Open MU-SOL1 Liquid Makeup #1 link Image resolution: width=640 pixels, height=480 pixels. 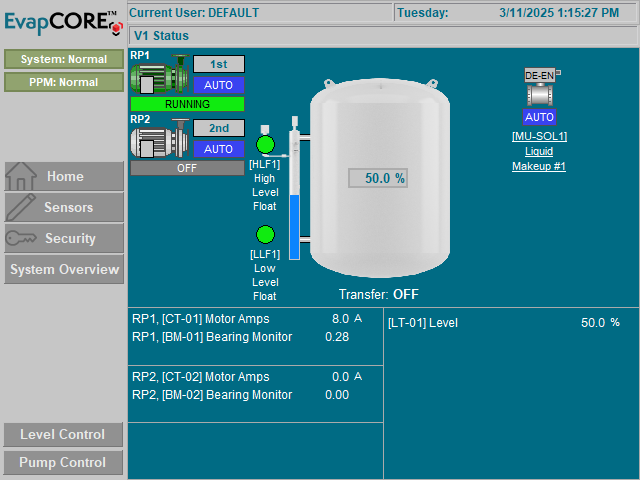[539, 151]
